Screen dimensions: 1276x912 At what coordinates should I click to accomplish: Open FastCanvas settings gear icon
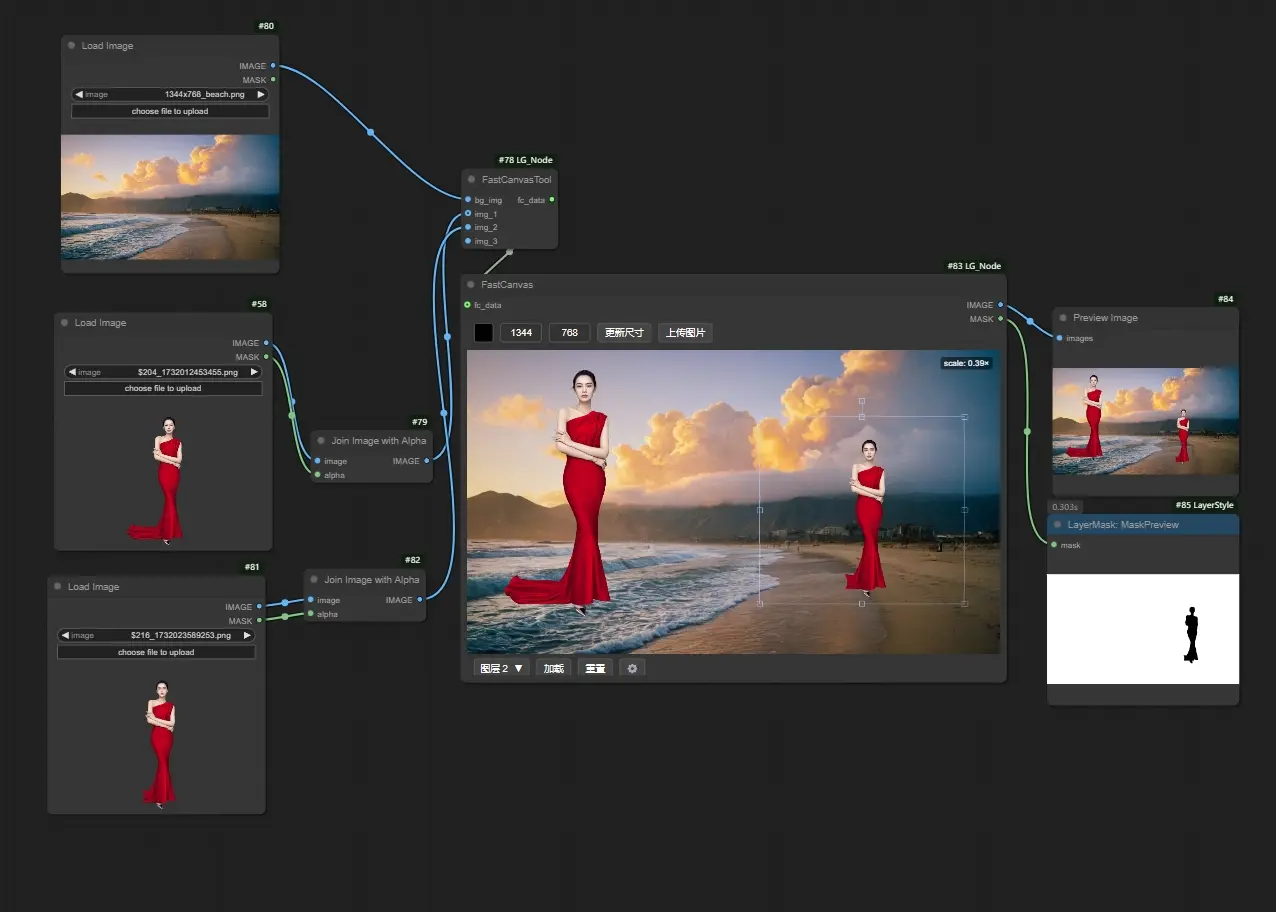click(x=632, y=668)
